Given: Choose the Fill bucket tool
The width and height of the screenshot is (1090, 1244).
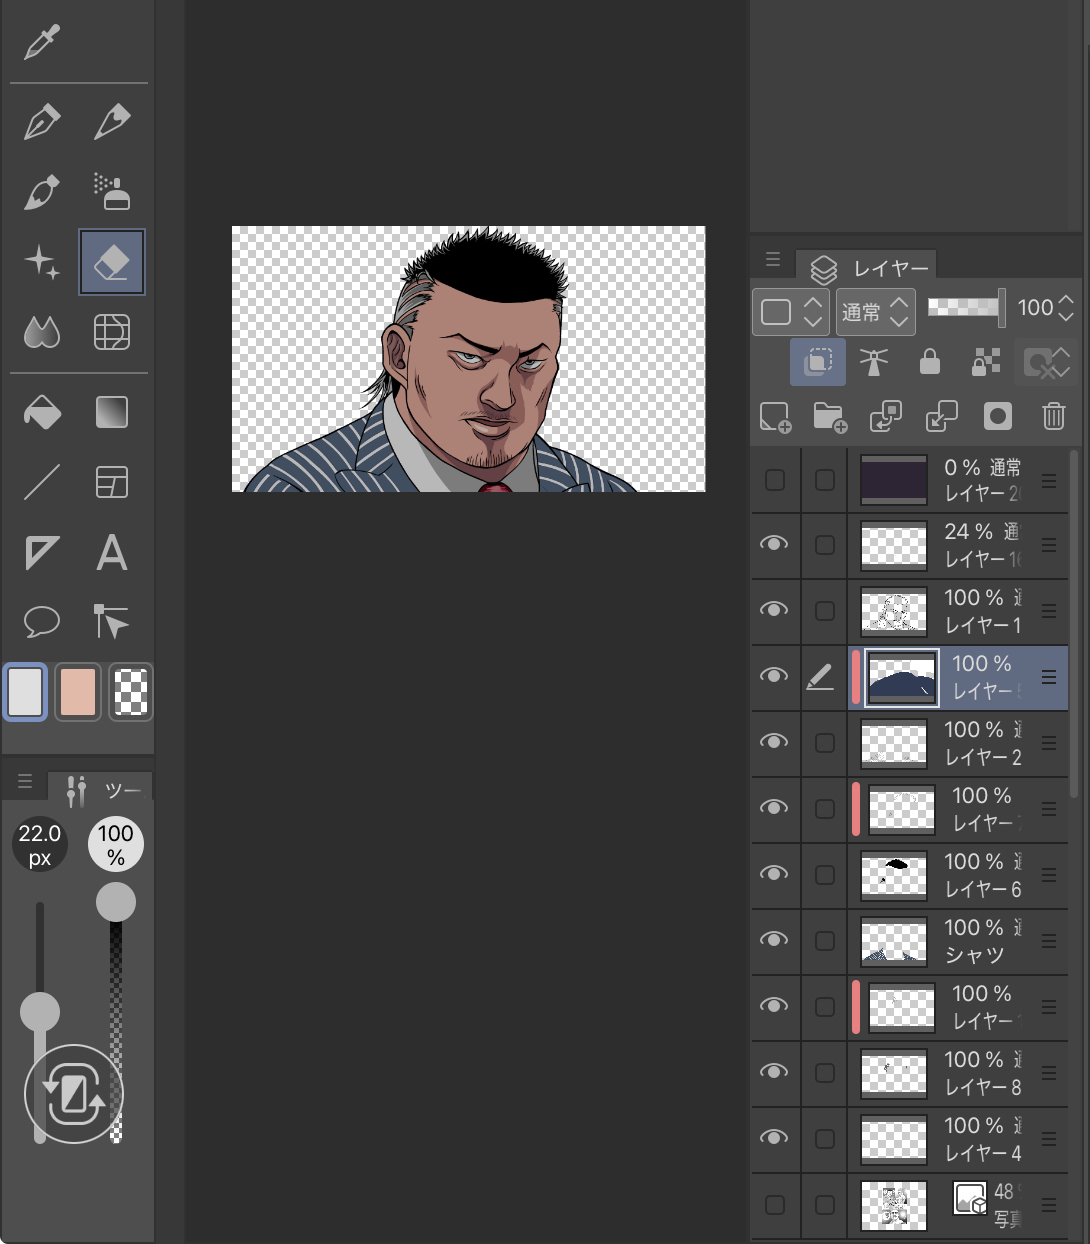Looking at the screenshot, I should click(x=42, y=412).
